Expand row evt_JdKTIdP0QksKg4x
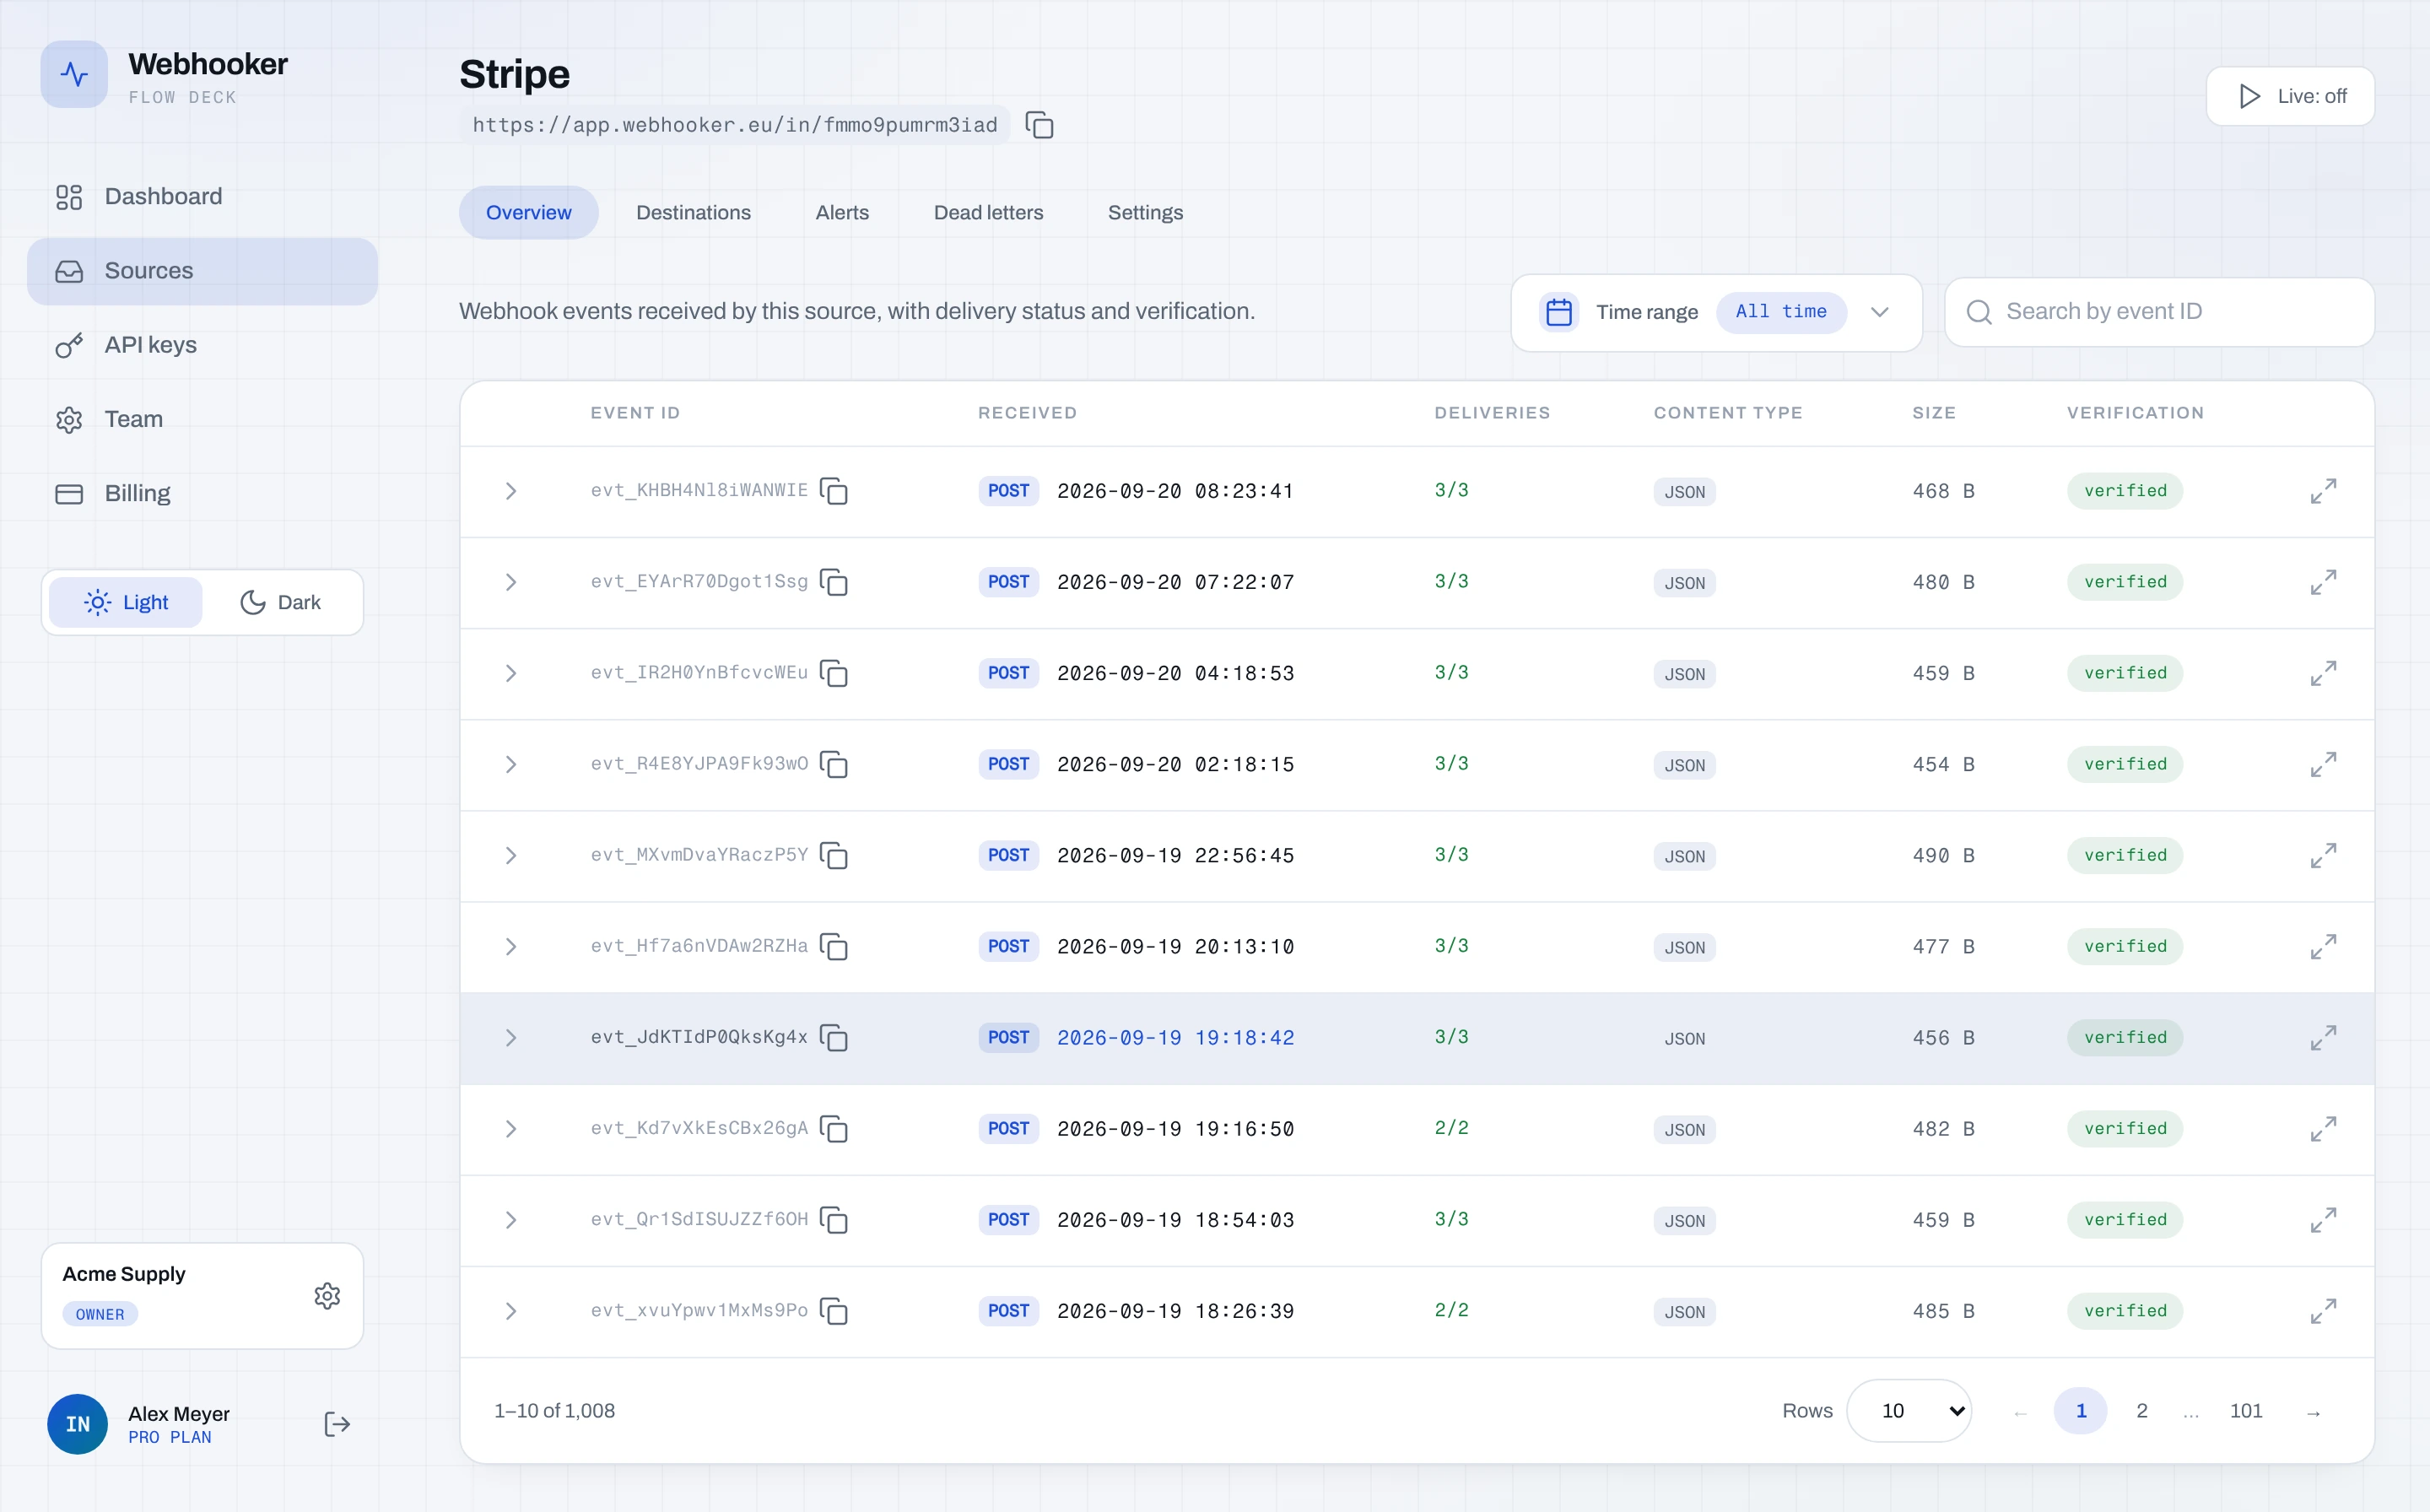The width and height of the screenshot is (2430, 1512). coord(511,1037)
